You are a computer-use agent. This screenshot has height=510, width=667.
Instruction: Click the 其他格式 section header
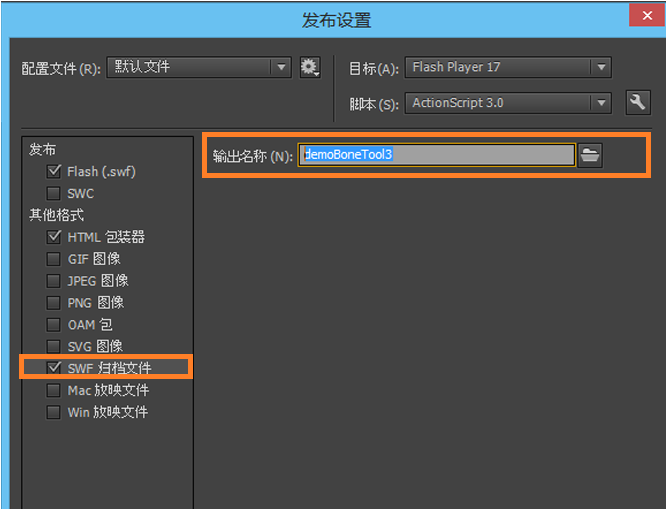click(56, 215)
